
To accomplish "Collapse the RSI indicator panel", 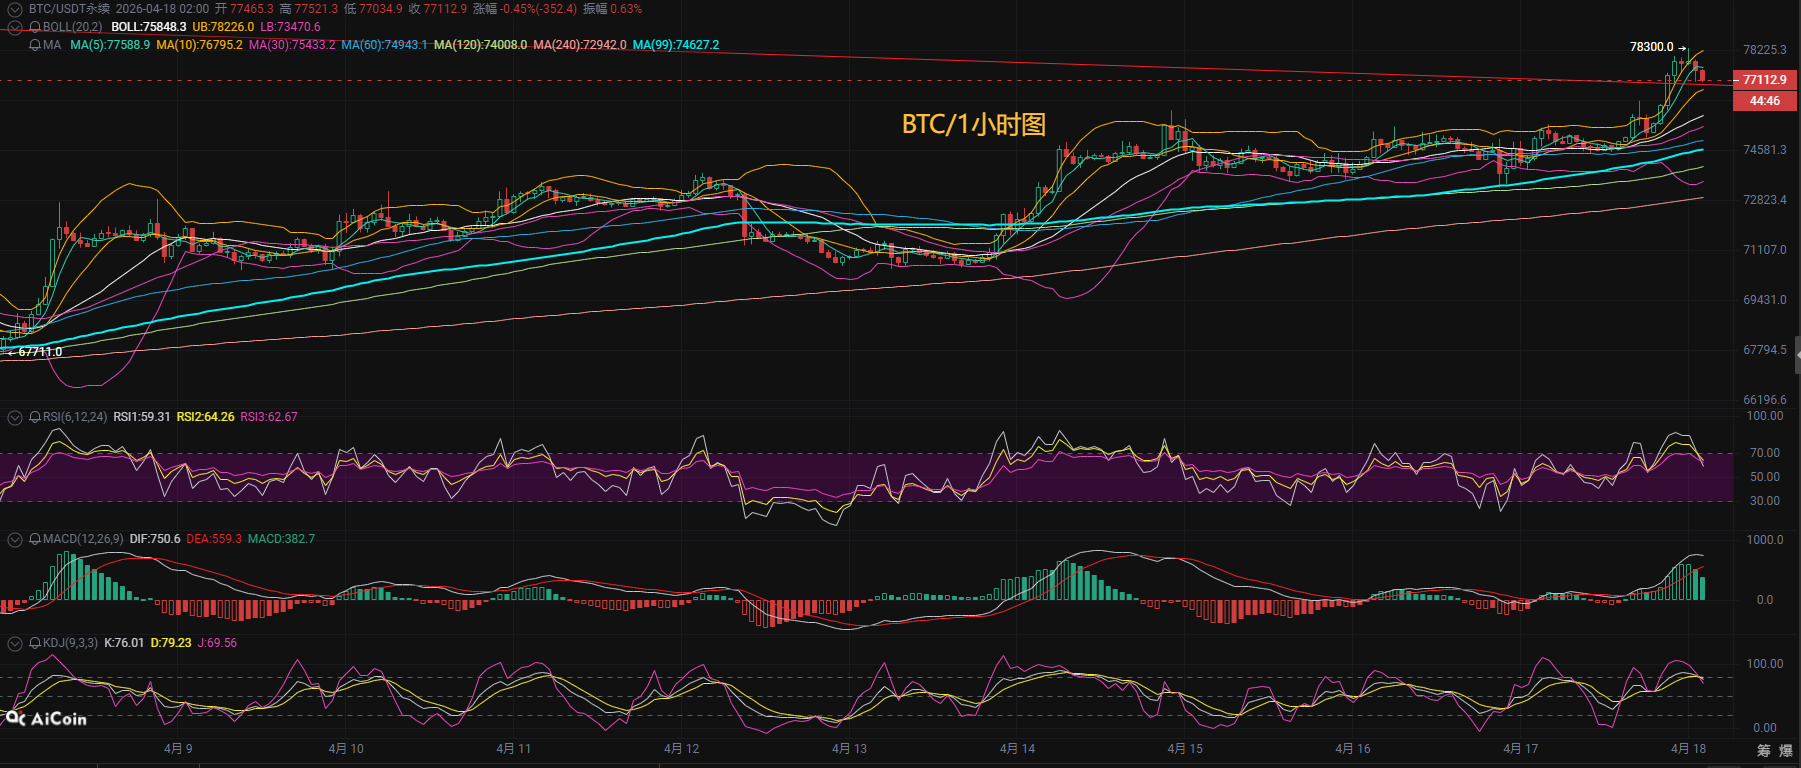I will [x=15, y=417].
